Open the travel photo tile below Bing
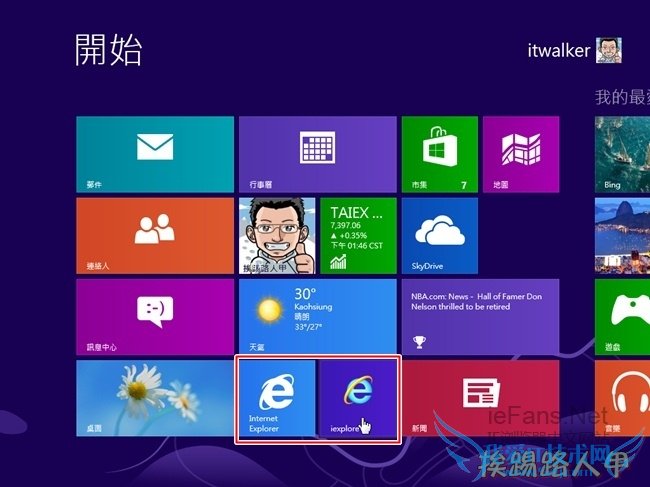Screen dimensions: 650x487 tap(622, 235)
